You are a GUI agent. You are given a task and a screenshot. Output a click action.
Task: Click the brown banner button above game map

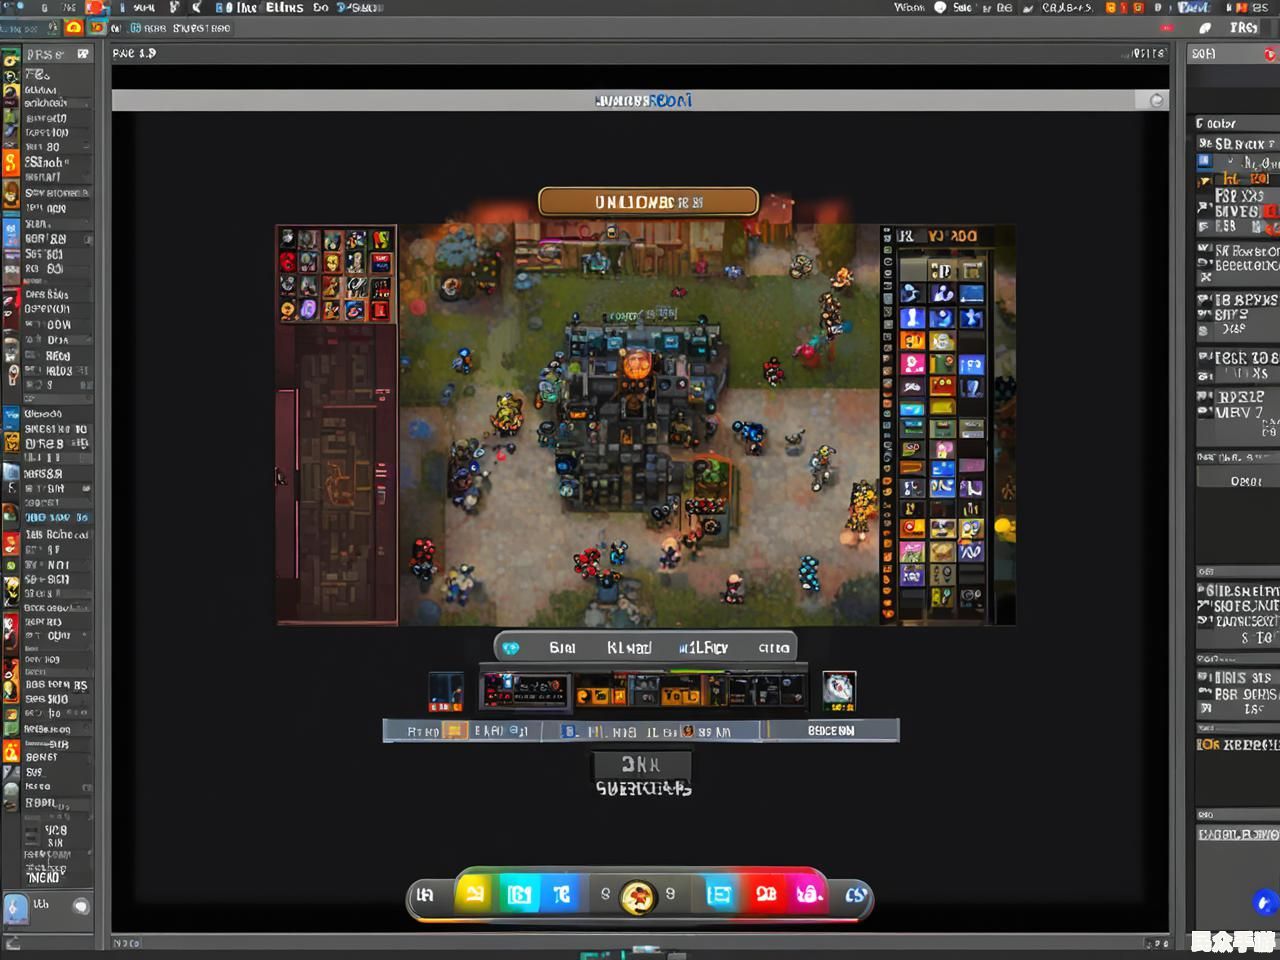coord(648,202)
